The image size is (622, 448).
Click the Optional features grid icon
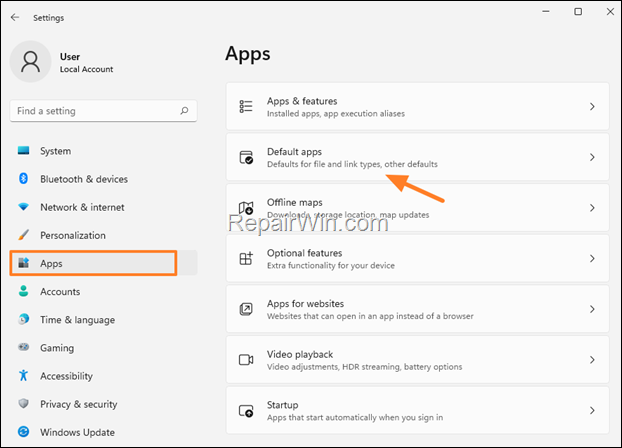click(x=246, y=258)
